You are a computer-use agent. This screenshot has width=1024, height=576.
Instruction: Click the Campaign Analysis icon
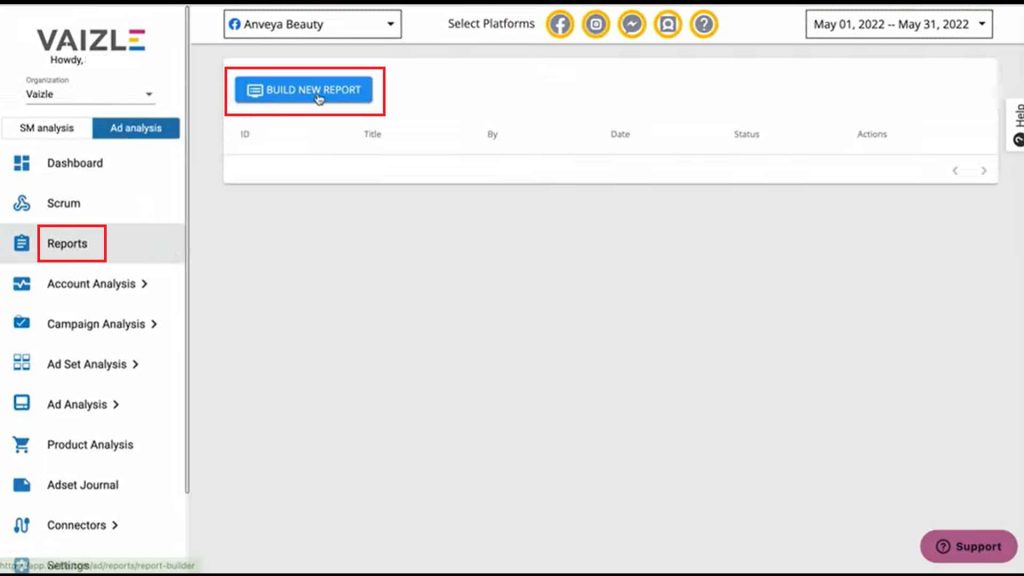tap(22, 323)
